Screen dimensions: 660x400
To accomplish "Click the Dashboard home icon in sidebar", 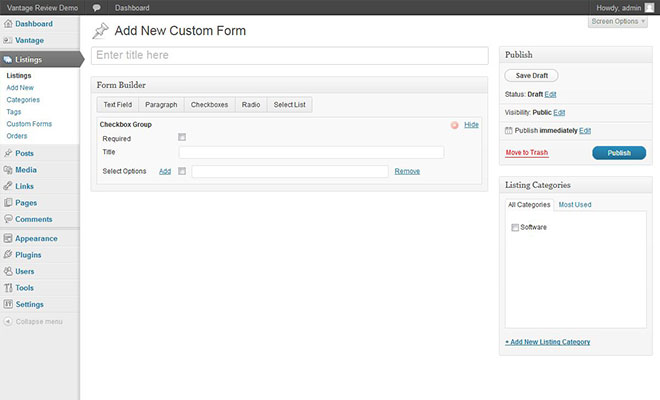I will (8, 23).
